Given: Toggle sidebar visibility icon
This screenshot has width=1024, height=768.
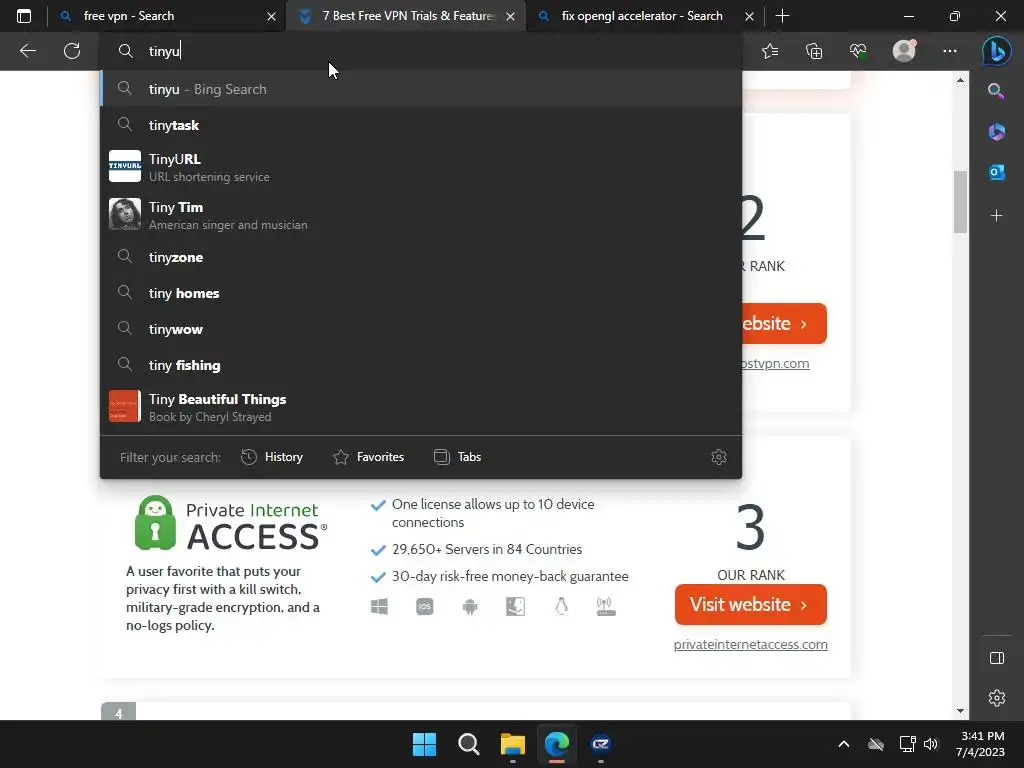Looking at the screenshot, I should 997,658.
